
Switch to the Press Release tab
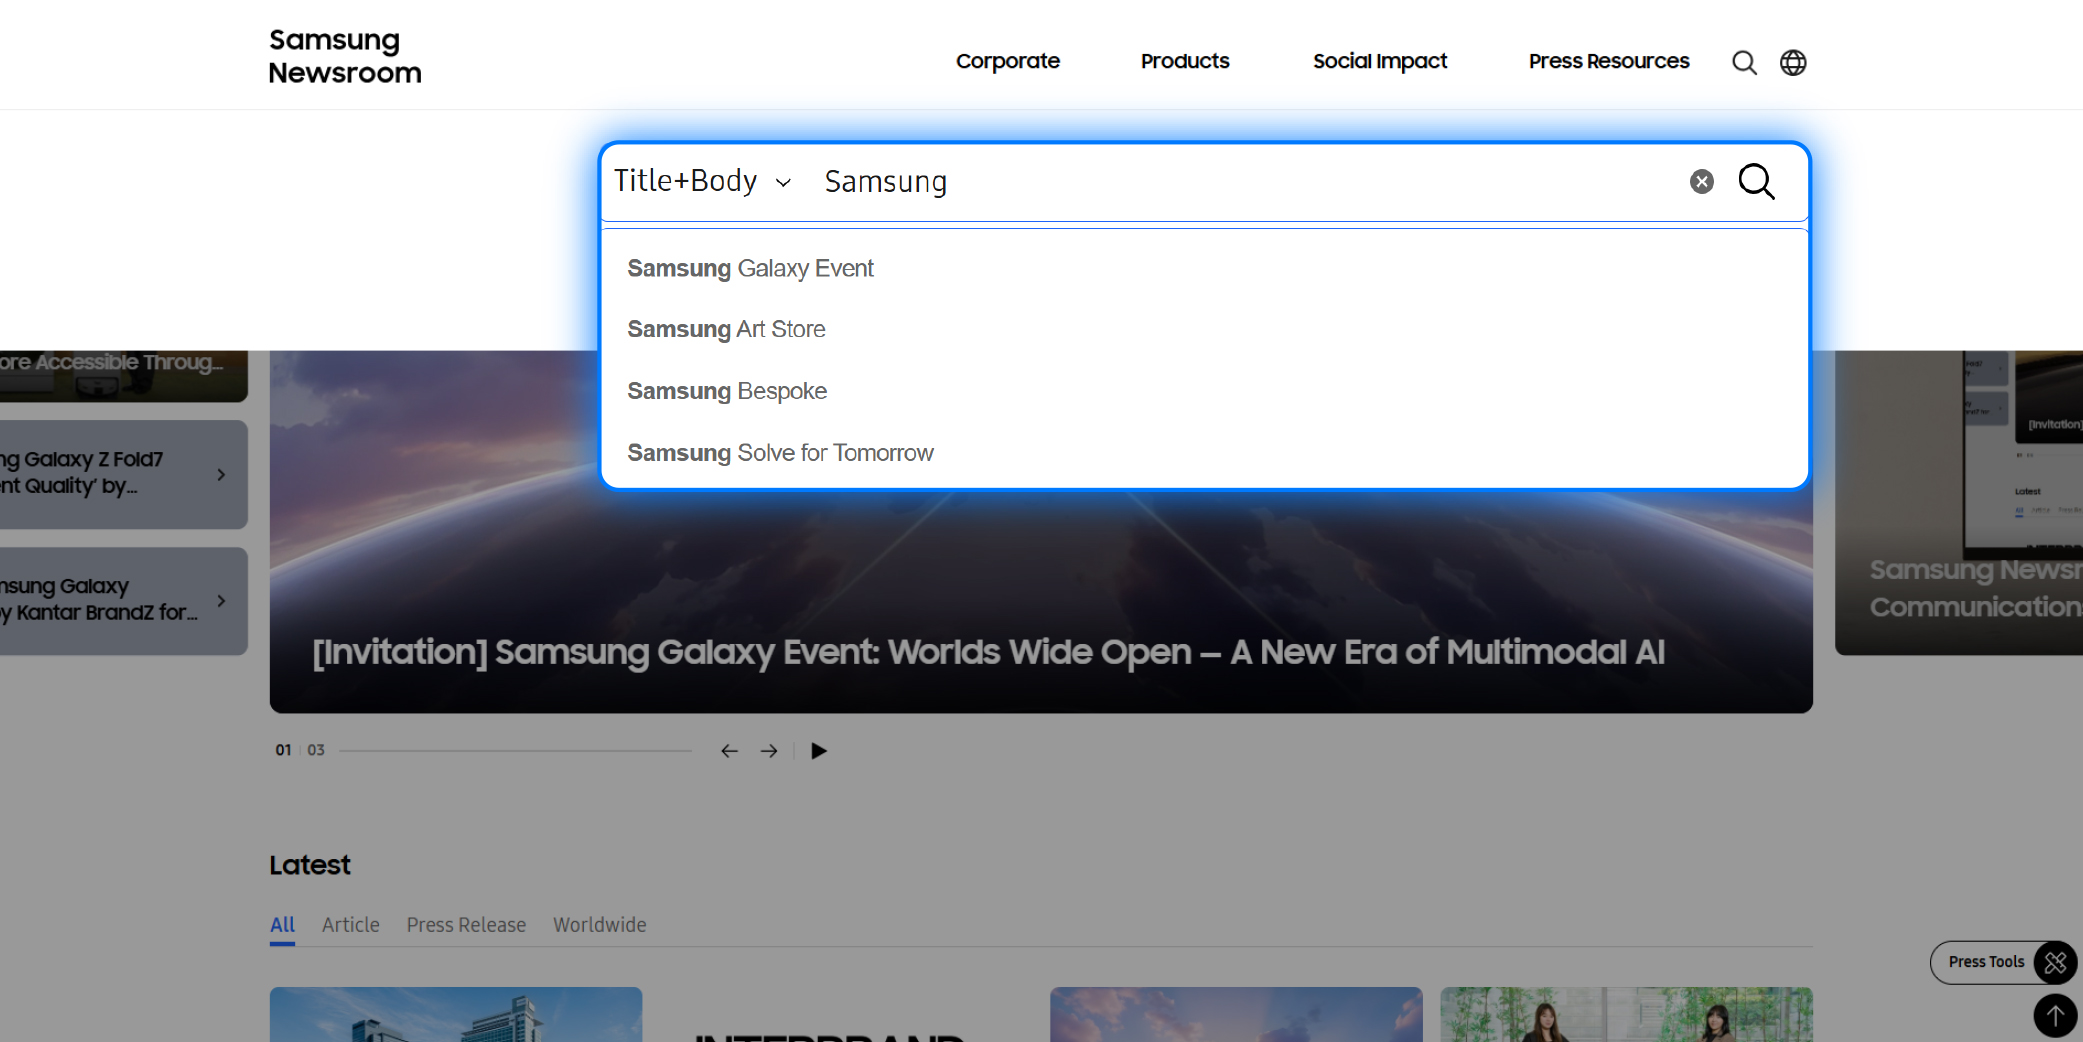point(466,925)
